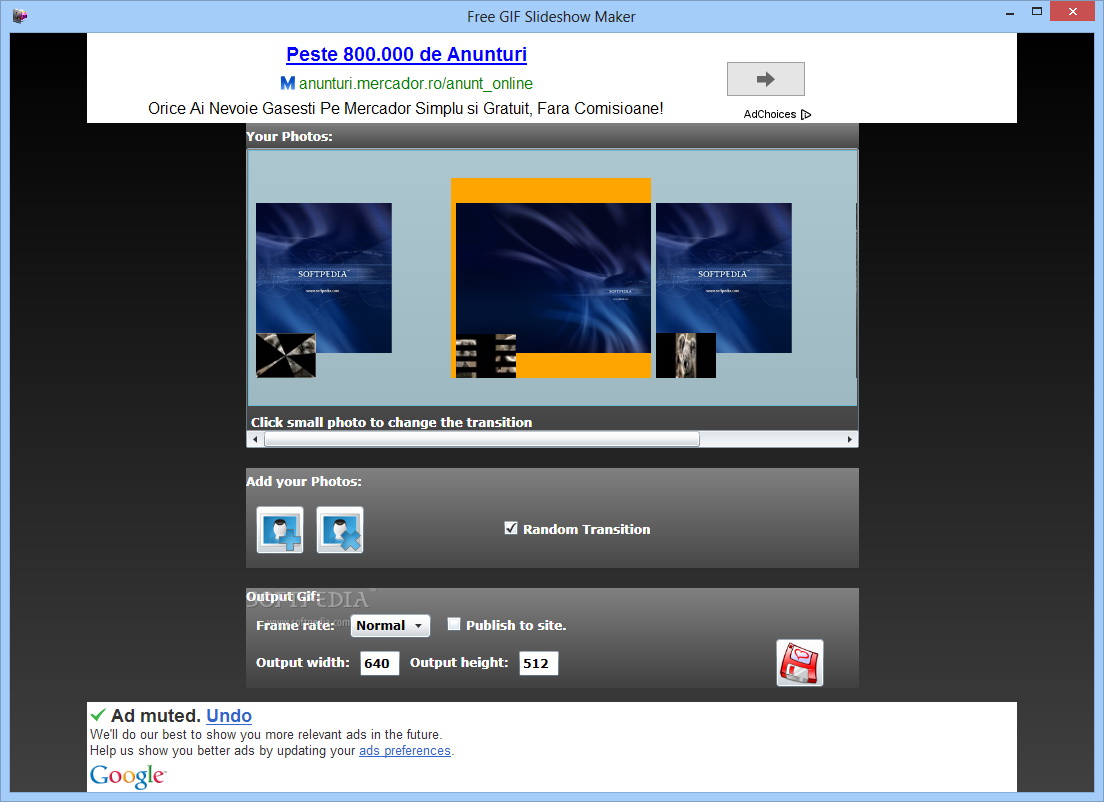The image size is (1104, 802).
Task: Click the selected middle photo's transition thumbnail
Action: [486, 356]
